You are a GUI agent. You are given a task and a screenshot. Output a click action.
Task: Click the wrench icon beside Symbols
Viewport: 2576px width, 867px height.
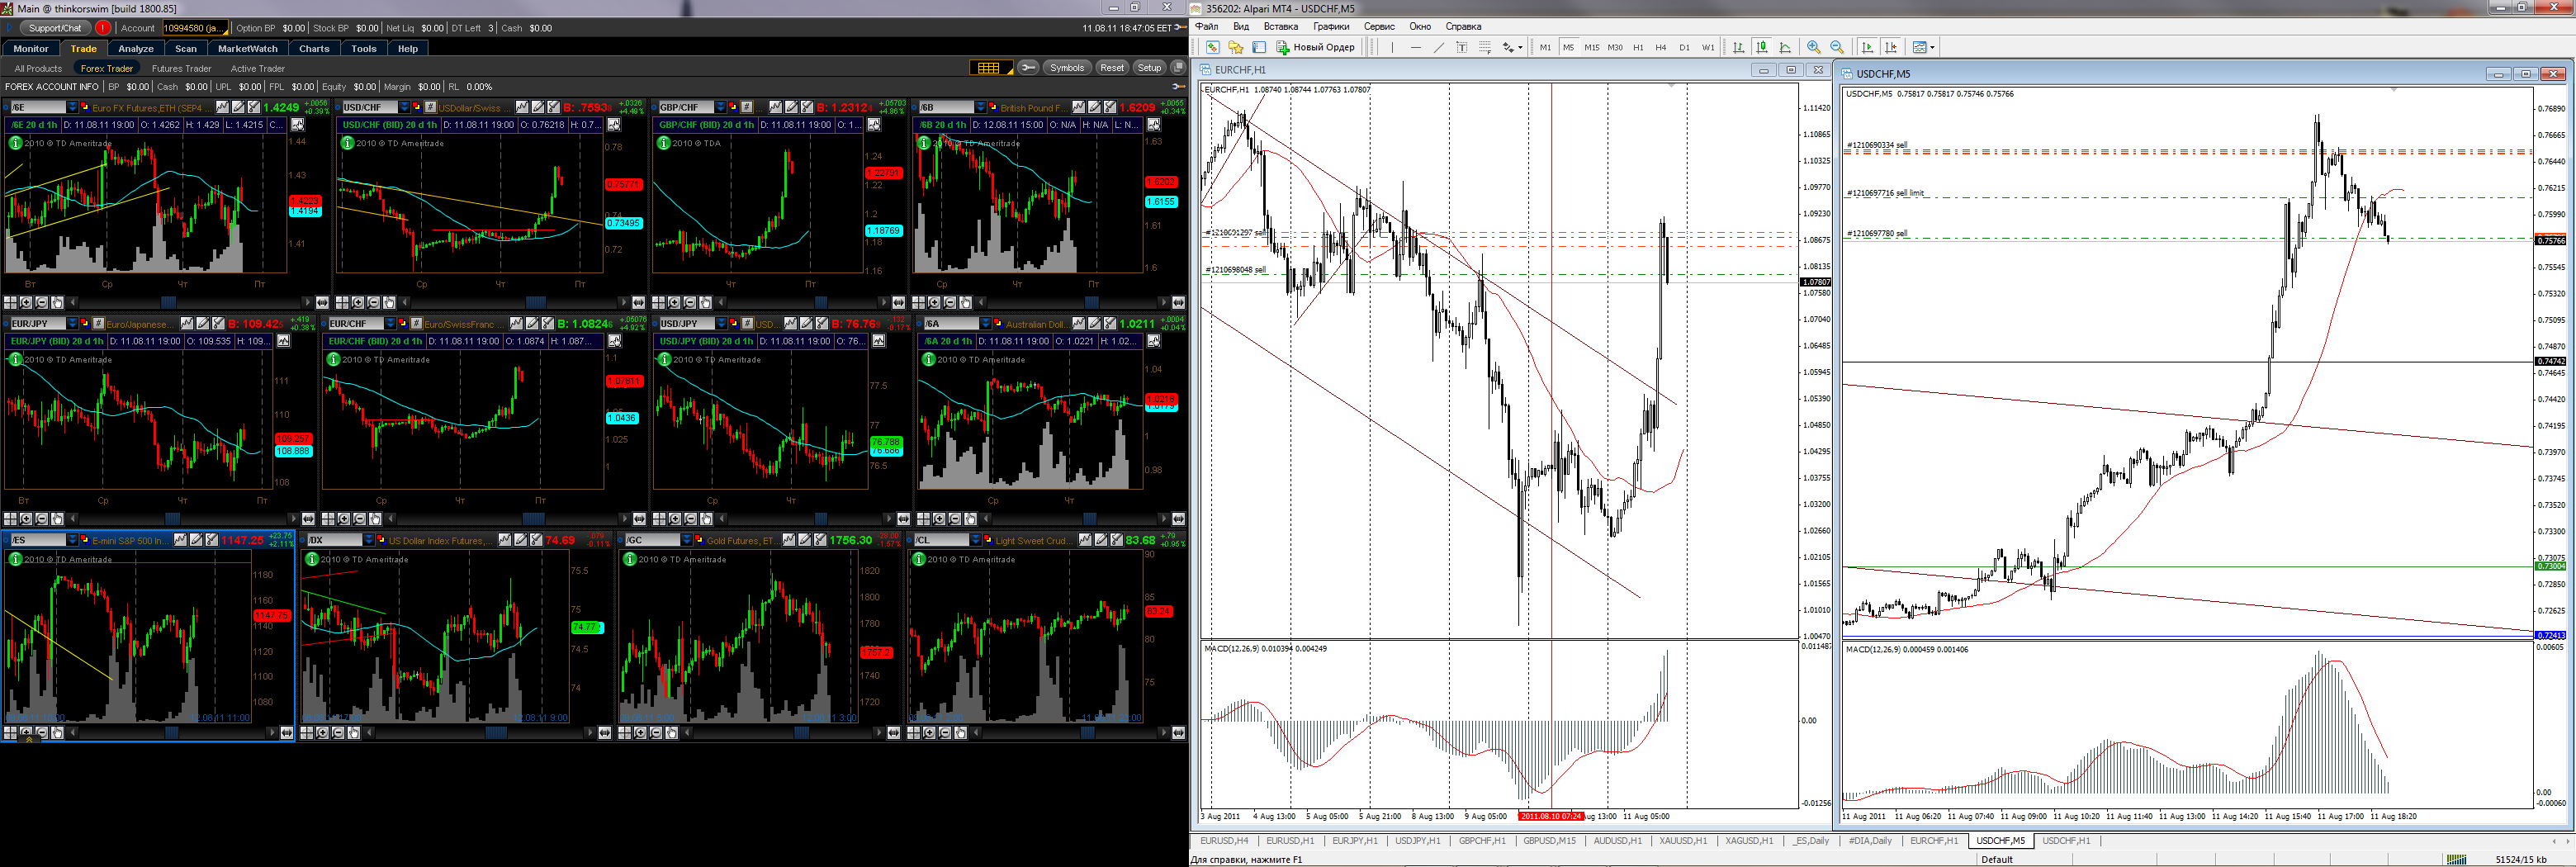[x=1027, y=68]
